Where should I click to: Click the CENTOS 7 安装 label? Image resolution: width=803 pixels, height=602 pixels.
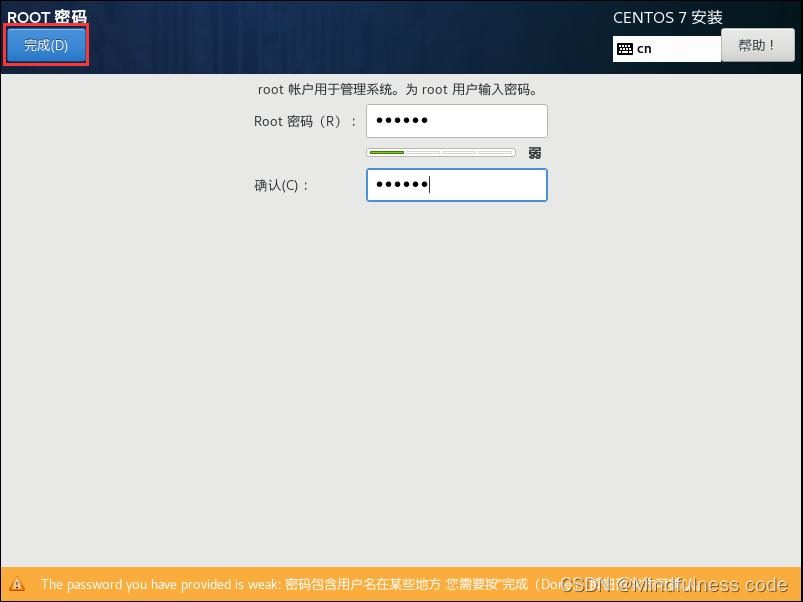pyautogui.click(x=667, y=17)
